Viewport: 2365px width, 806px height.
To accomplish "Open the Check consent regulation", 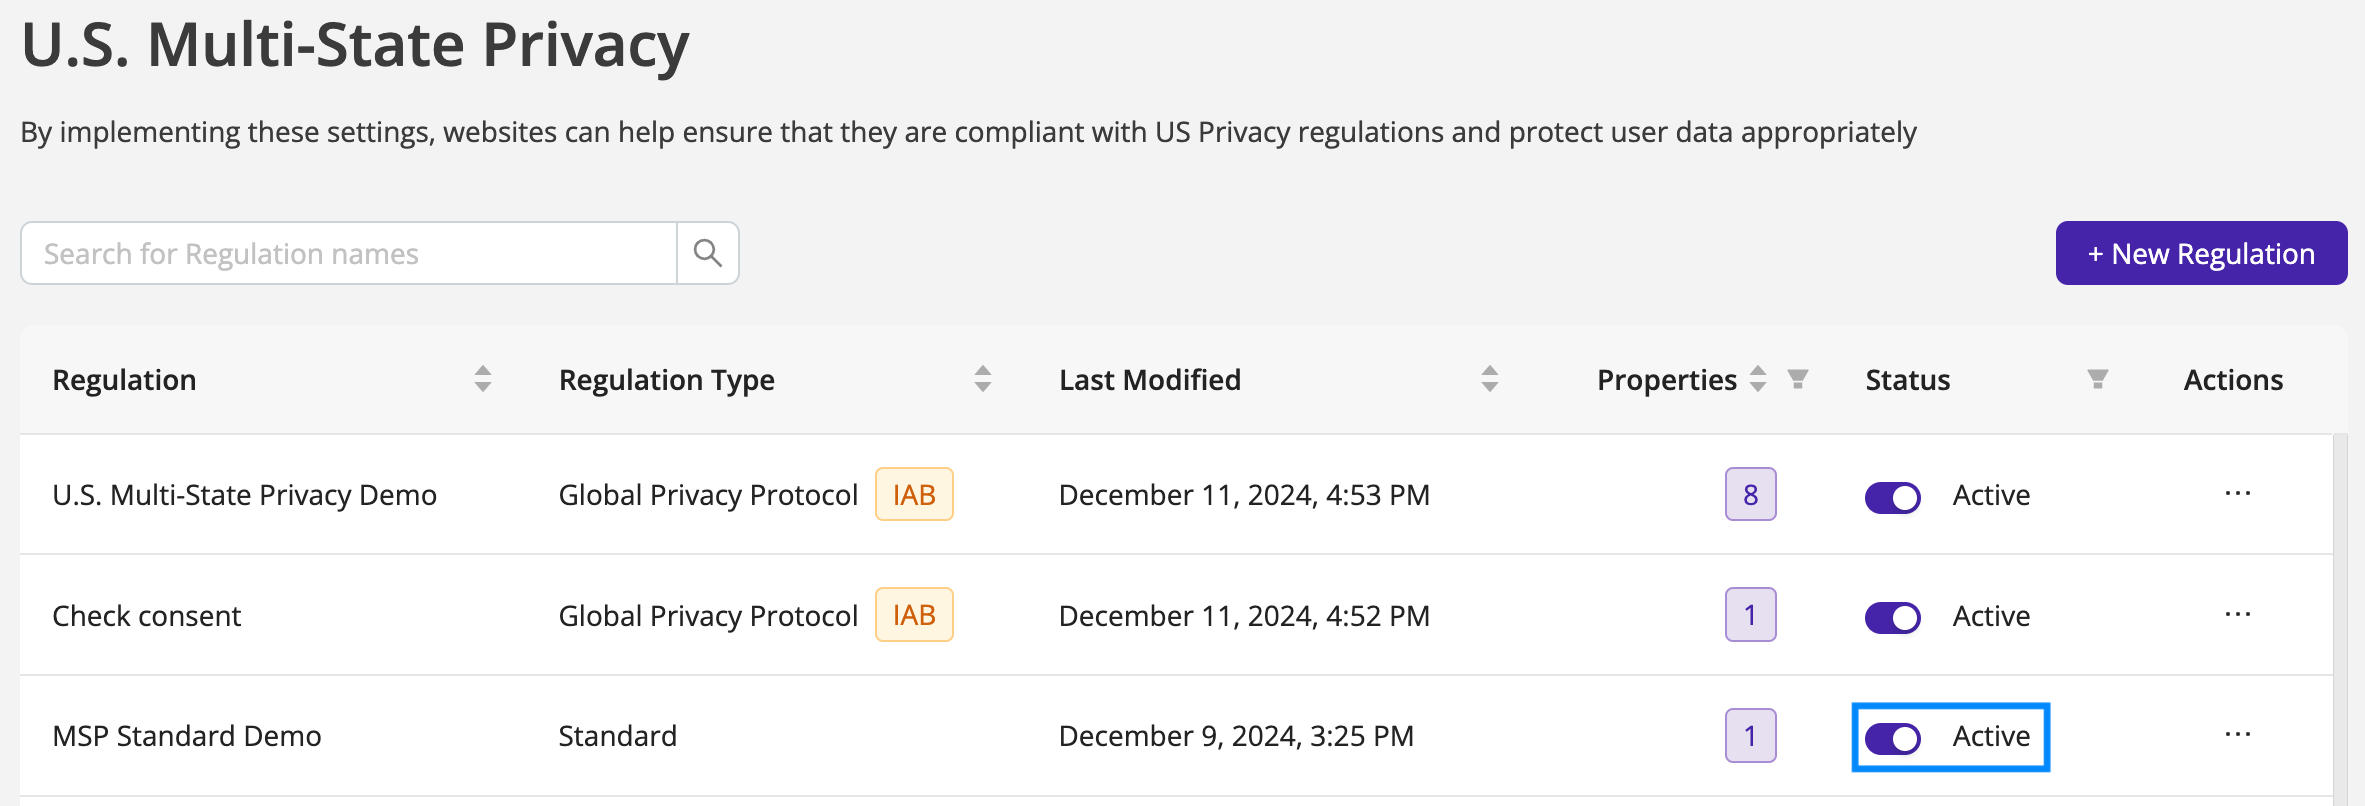I will (x=146, y=616).
